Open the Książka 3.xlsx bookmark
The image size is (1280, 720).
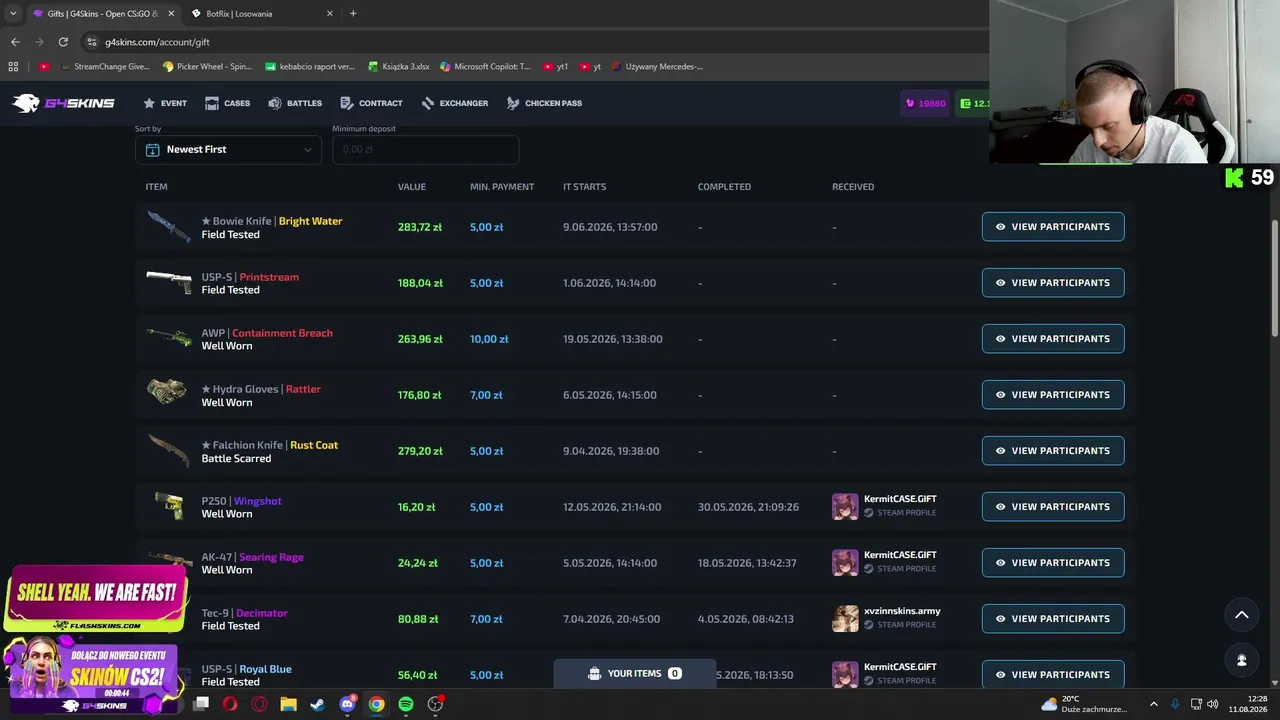pos(397,67)
